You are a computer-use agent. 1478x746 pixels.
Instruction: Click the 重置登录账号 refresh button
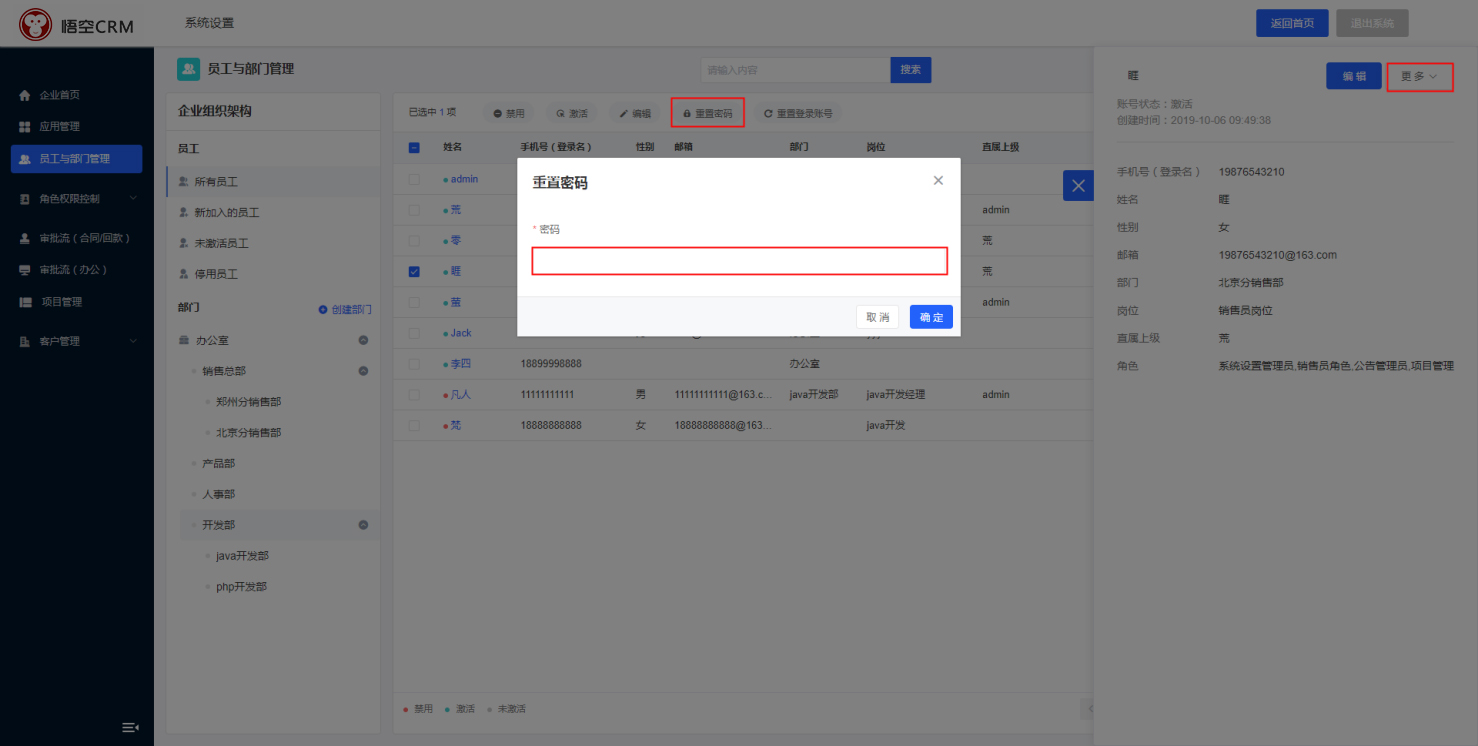(x=798, y=114)
